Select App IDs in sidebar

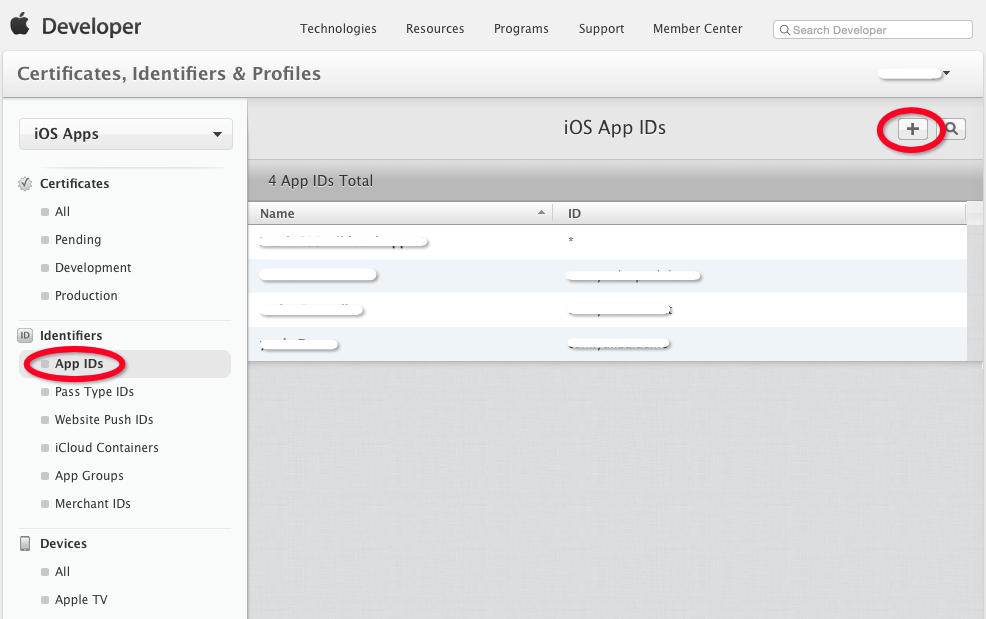pos(125,364)
